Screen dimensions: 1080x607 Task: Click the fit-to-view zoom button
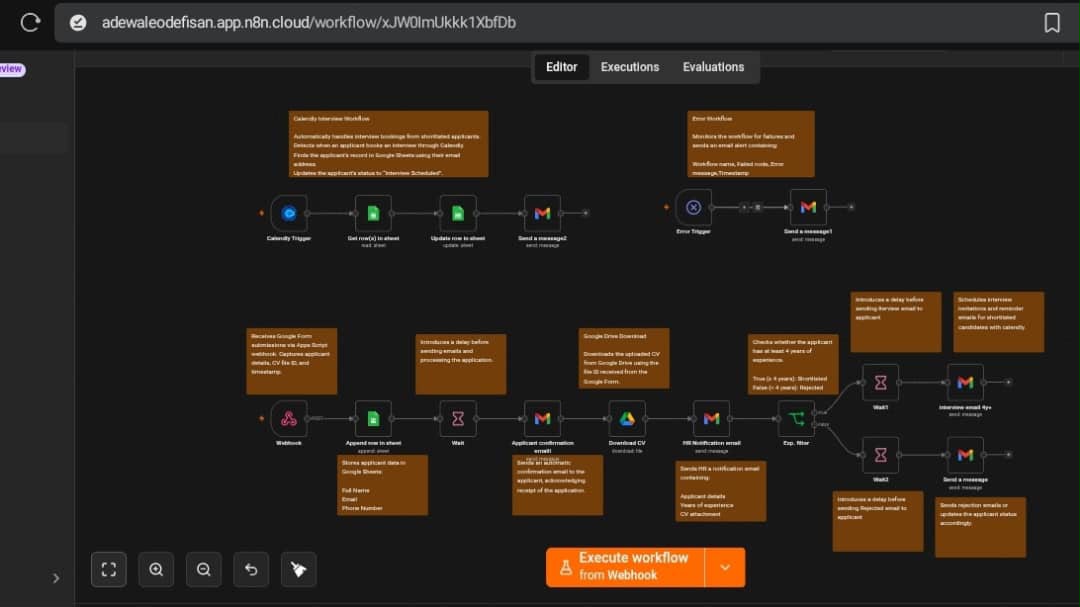(x=109, y=569)
